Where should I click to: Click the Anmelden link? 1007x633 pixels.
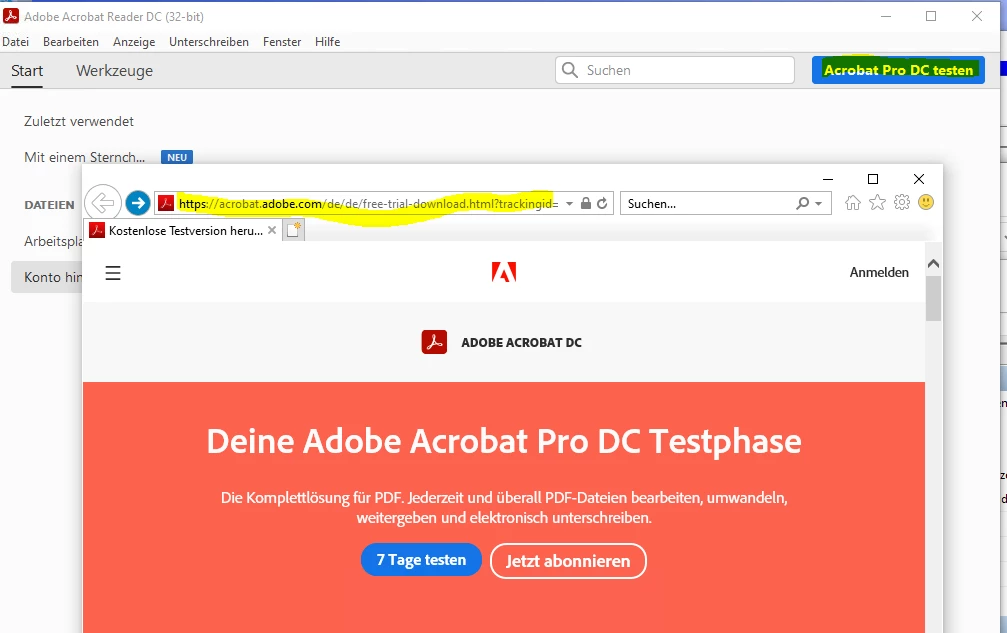(879, 272)
